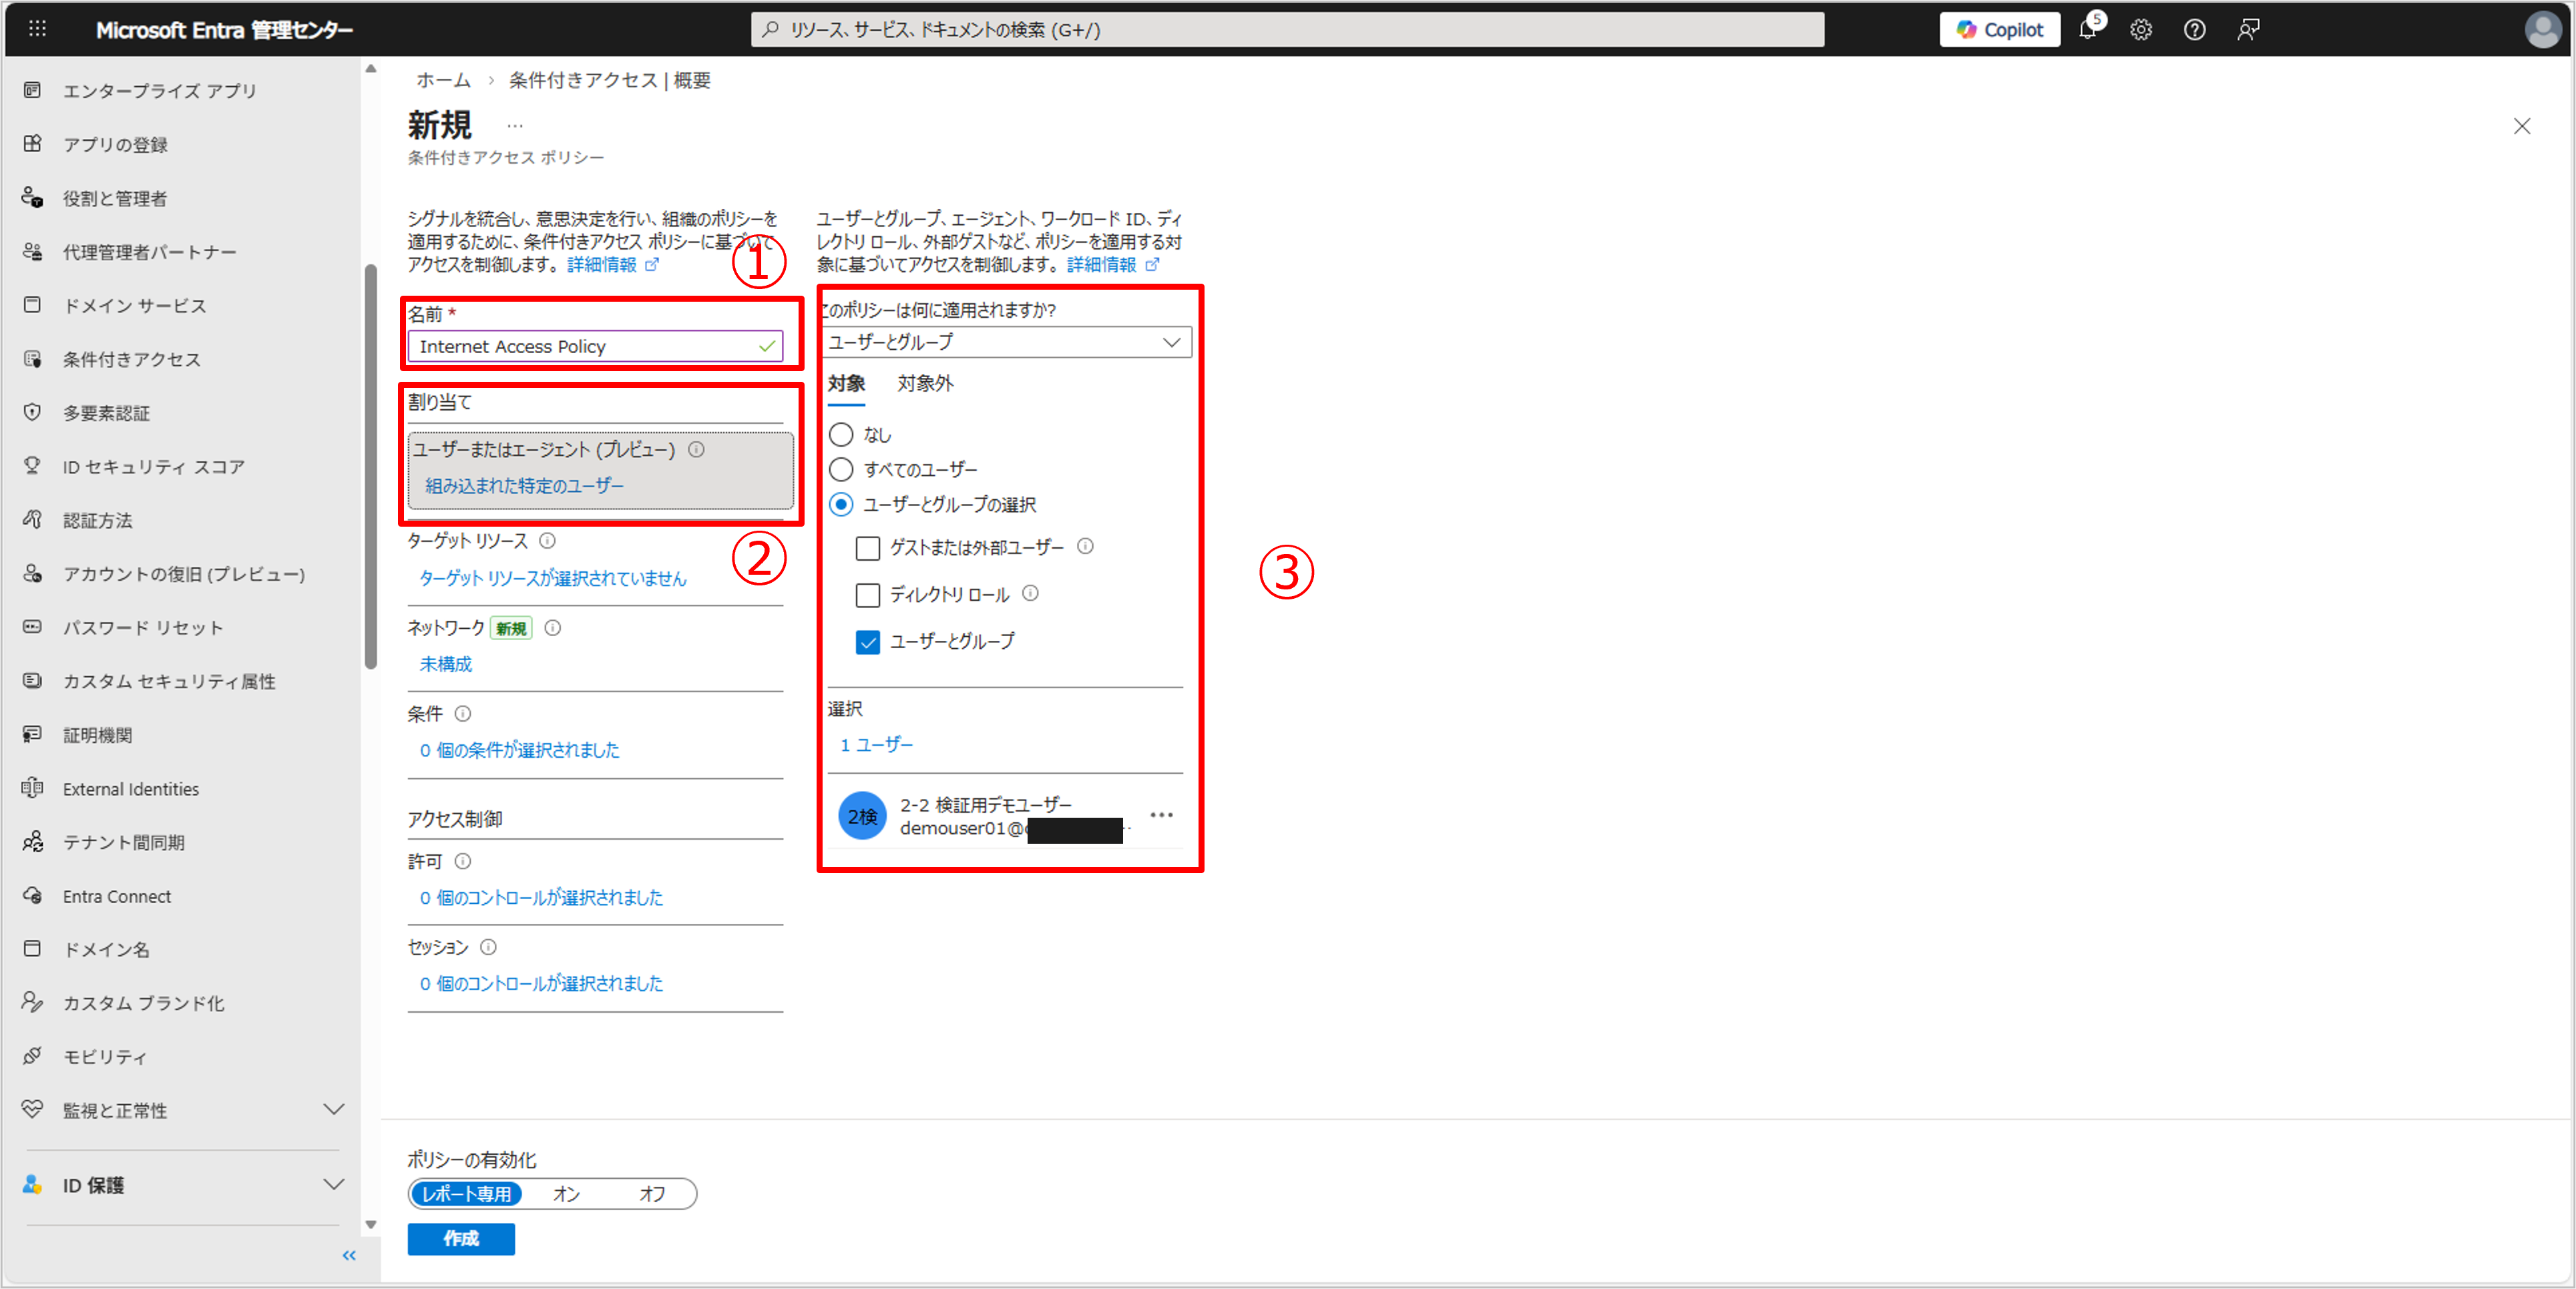Open the notifications bell icon
Viewport: 2576px width, 1289px height.
pyautogui.click(x=2087, y=30)
